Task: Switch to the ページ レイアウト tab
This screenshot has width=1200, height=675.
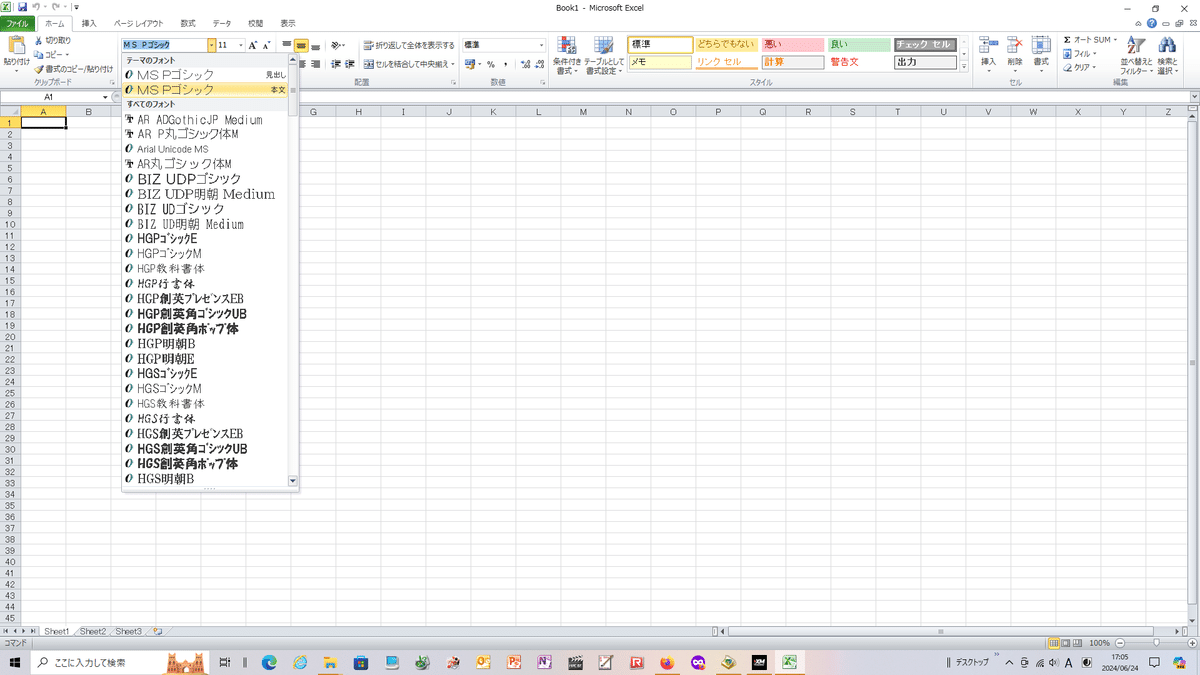Action: 138,22
